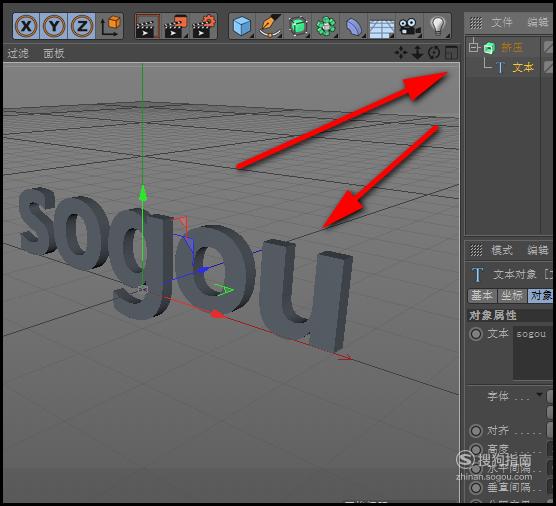Click the viewport move camera icon
This screenshot has width=556, height=506.
(401, 53)
